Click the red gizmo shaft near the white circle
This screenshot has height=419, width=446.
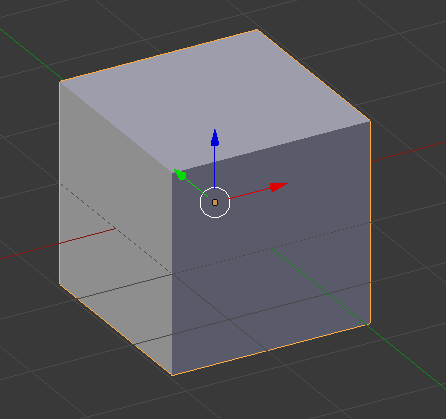pos(249,194)
